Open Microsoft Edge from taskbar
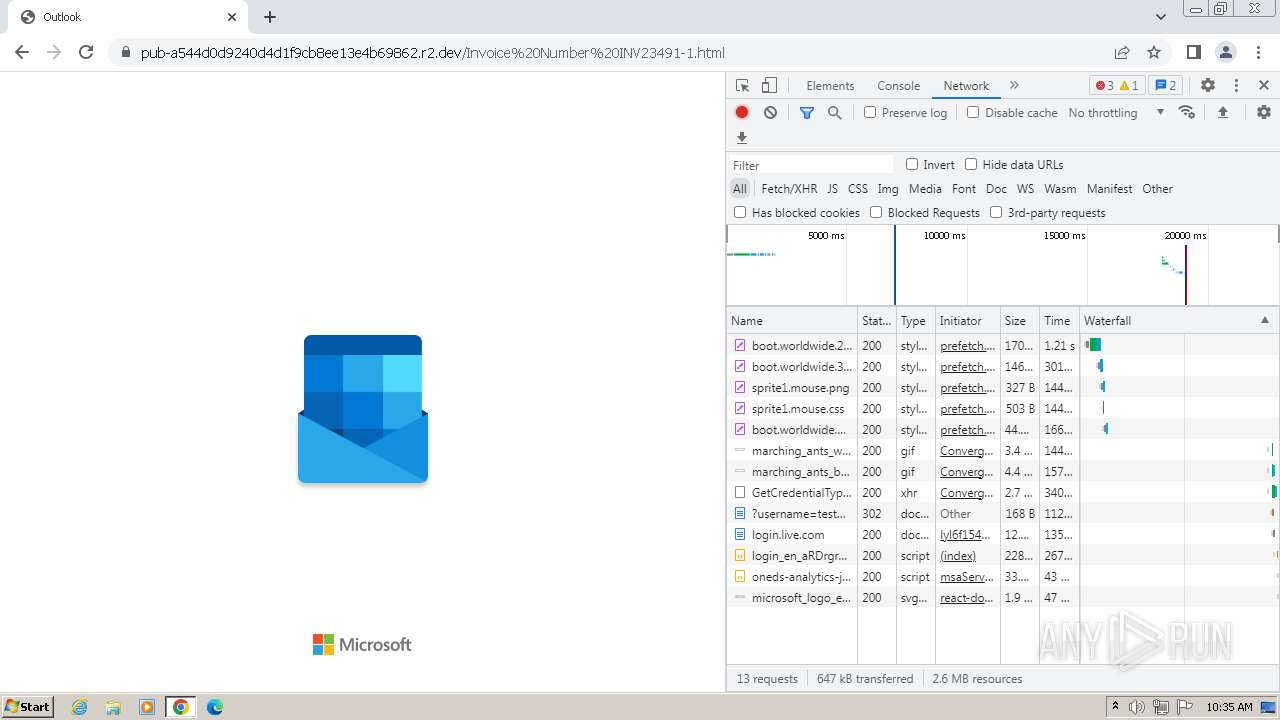 (215, 707)
